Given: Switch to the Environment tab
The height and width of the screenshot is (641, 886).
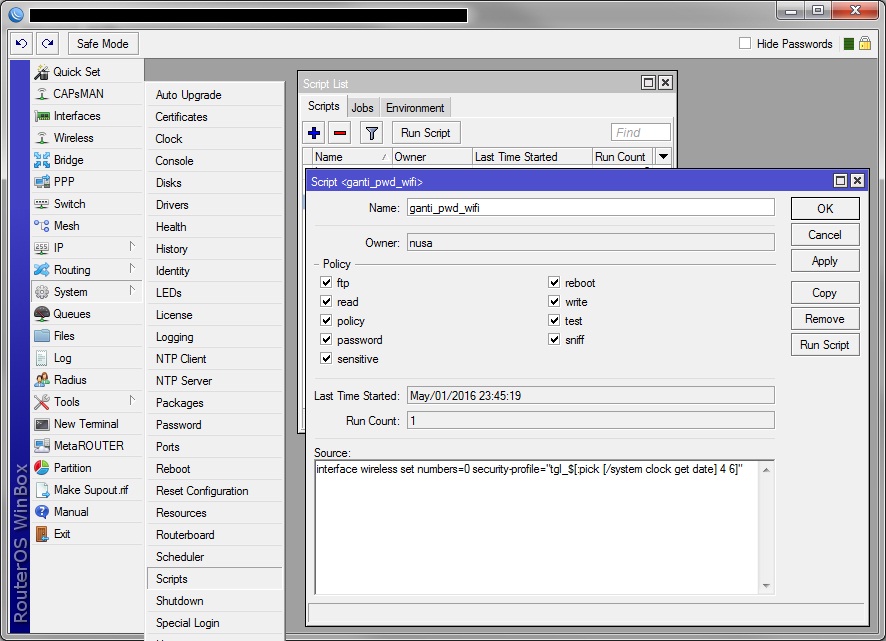Looking at the screenshot, I should 414,106.
